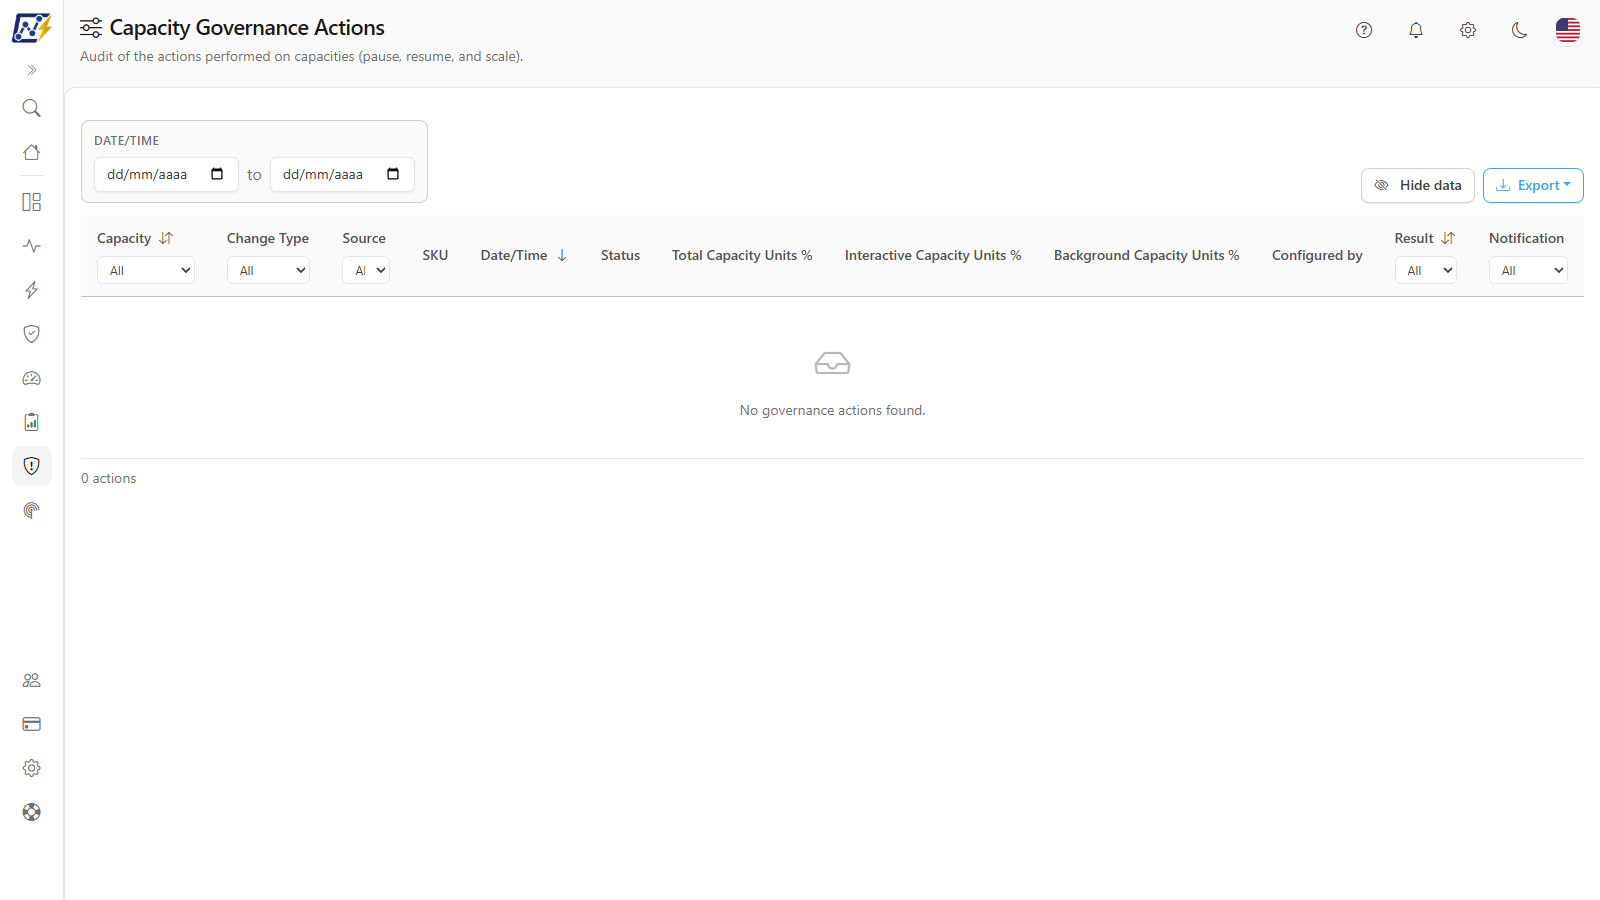Open the Result filter dropdown
Image resolution: width=1600 pixels, height=900 pixels.
(1426, 270)
